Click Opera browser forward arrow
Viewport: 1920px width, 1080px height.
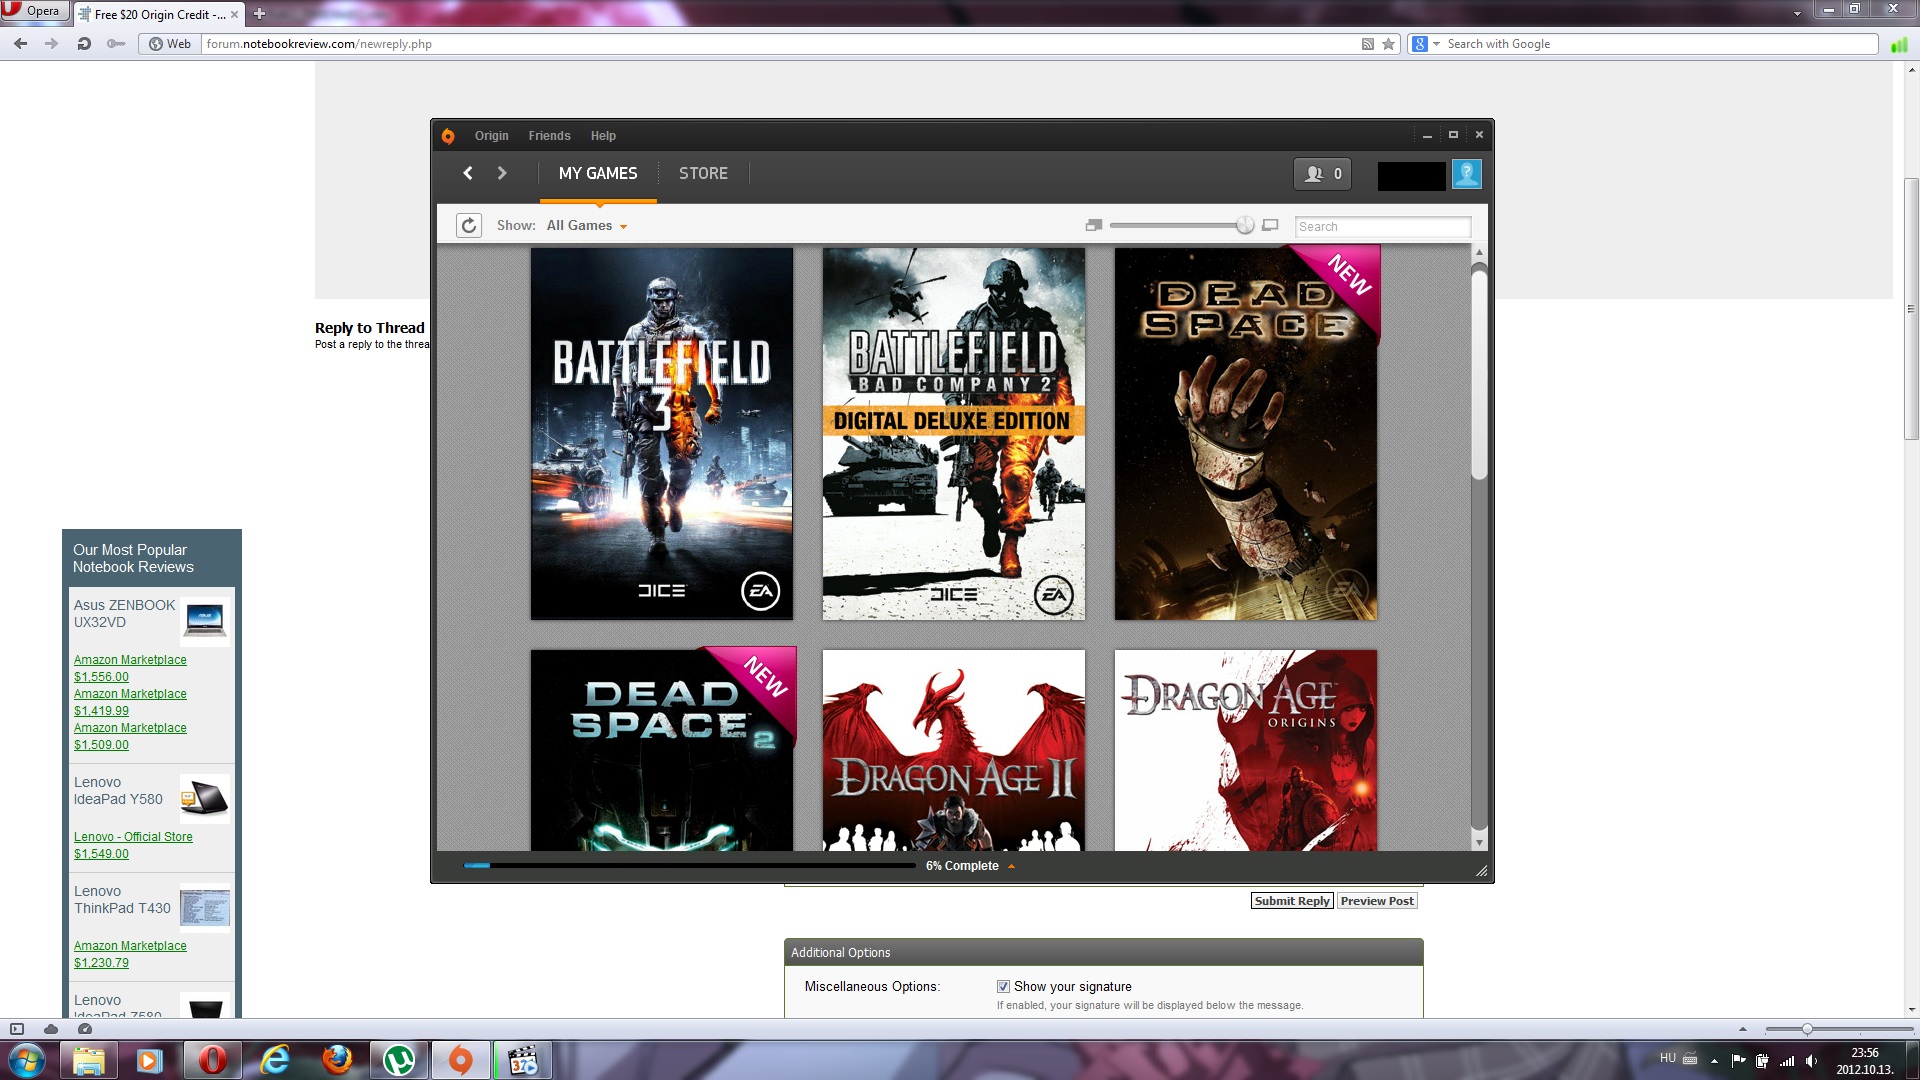pos(51,44)
